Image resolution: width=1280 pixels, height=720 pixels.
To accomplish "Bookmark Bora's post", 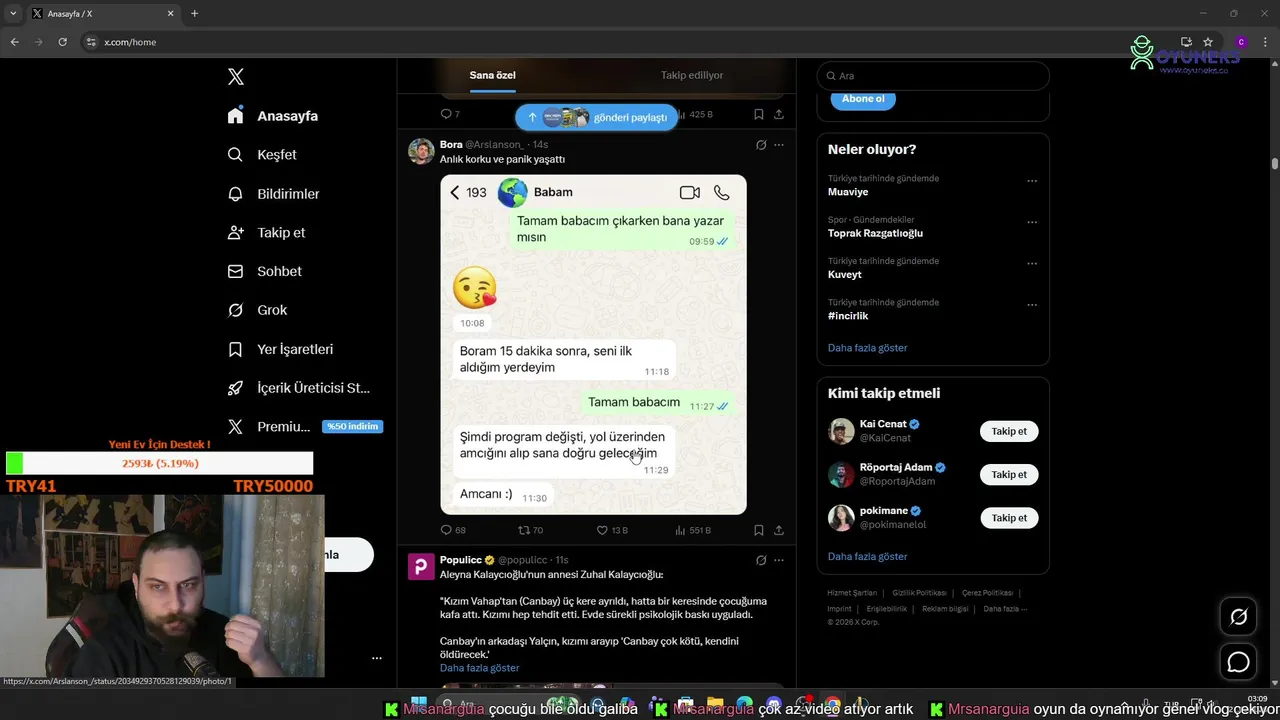I will click(759, 530).
